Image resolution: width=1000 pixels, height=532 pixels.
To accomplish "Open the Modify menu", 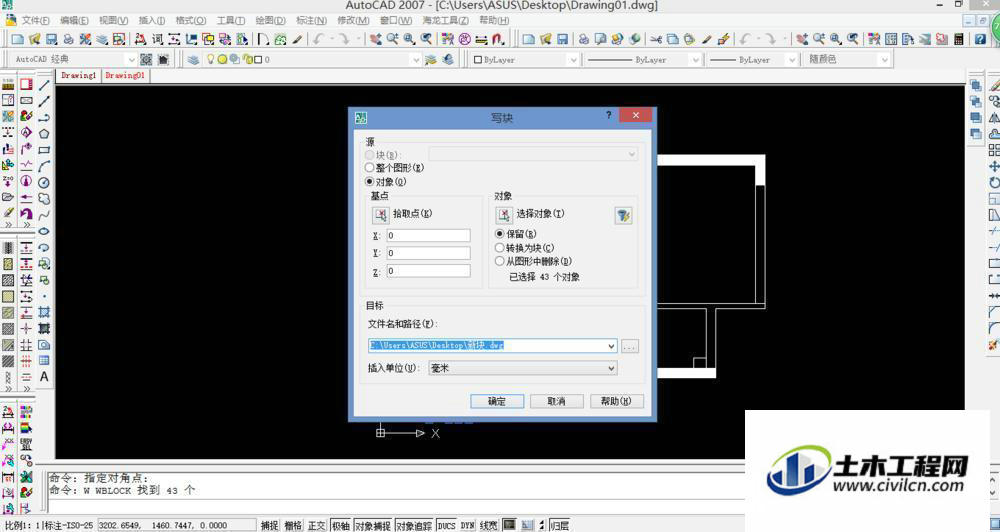I will pos(352,20).
